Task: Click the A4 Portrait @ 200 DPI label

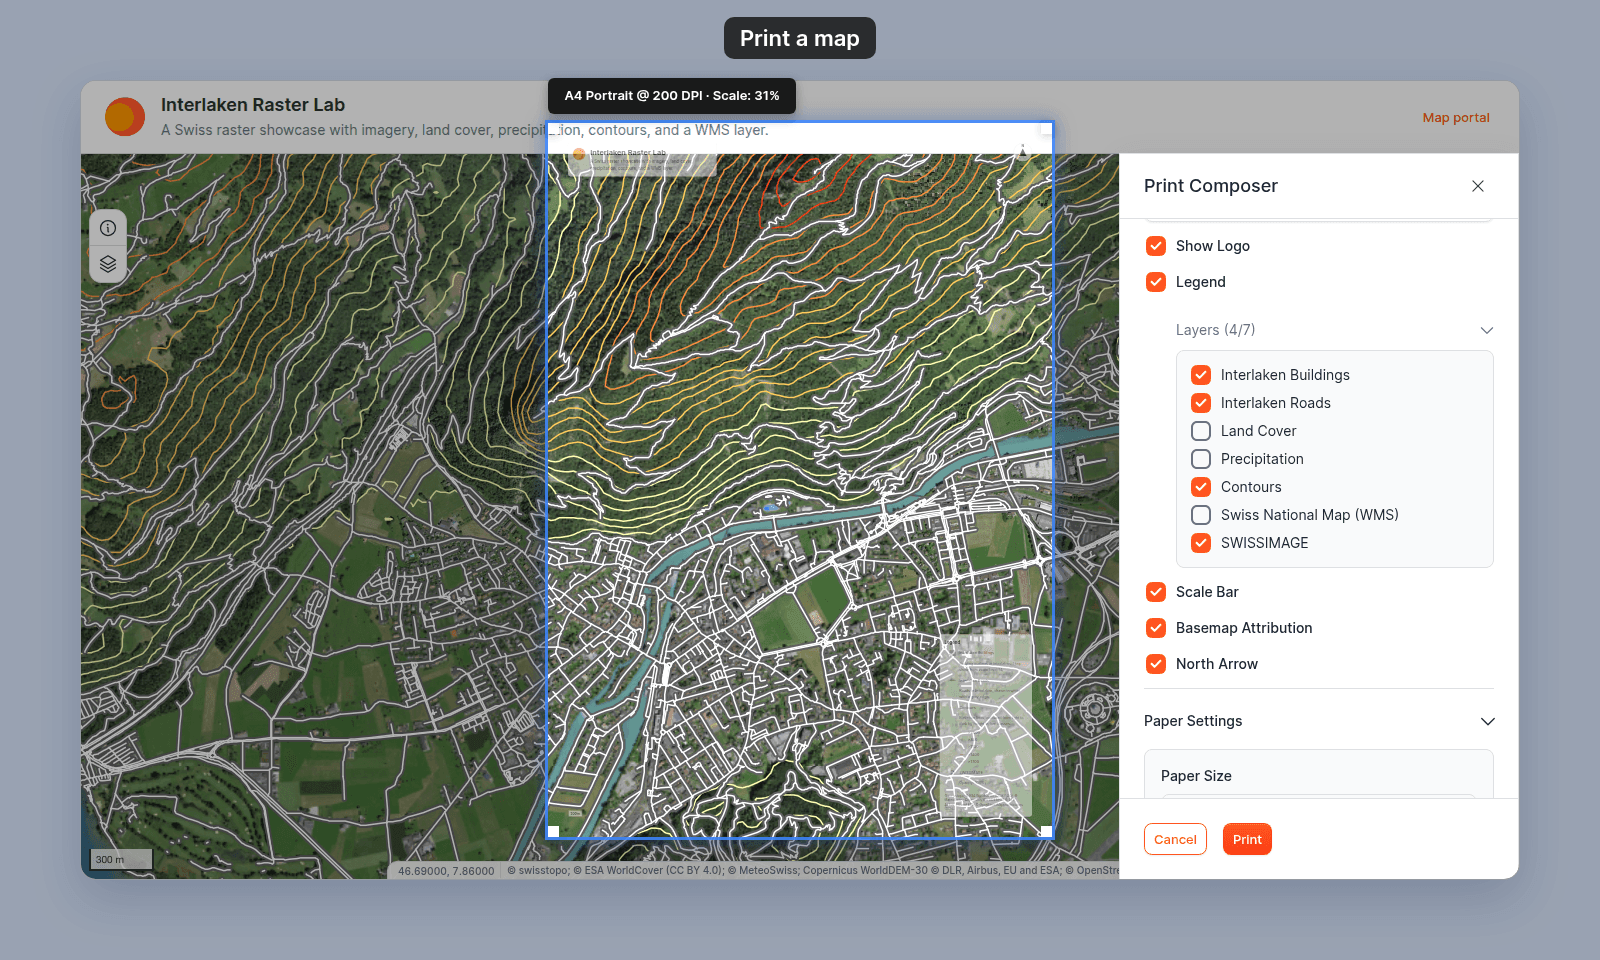Action: click(672, 96)
